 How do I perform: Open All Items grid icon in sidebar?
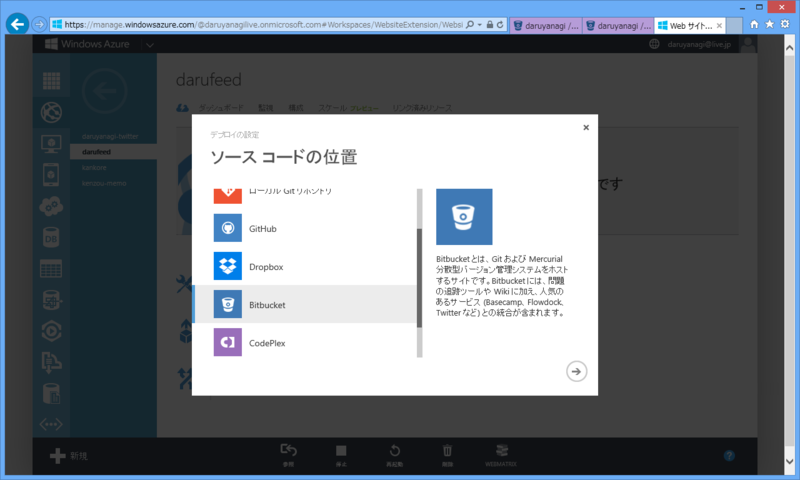click(51, 81)
